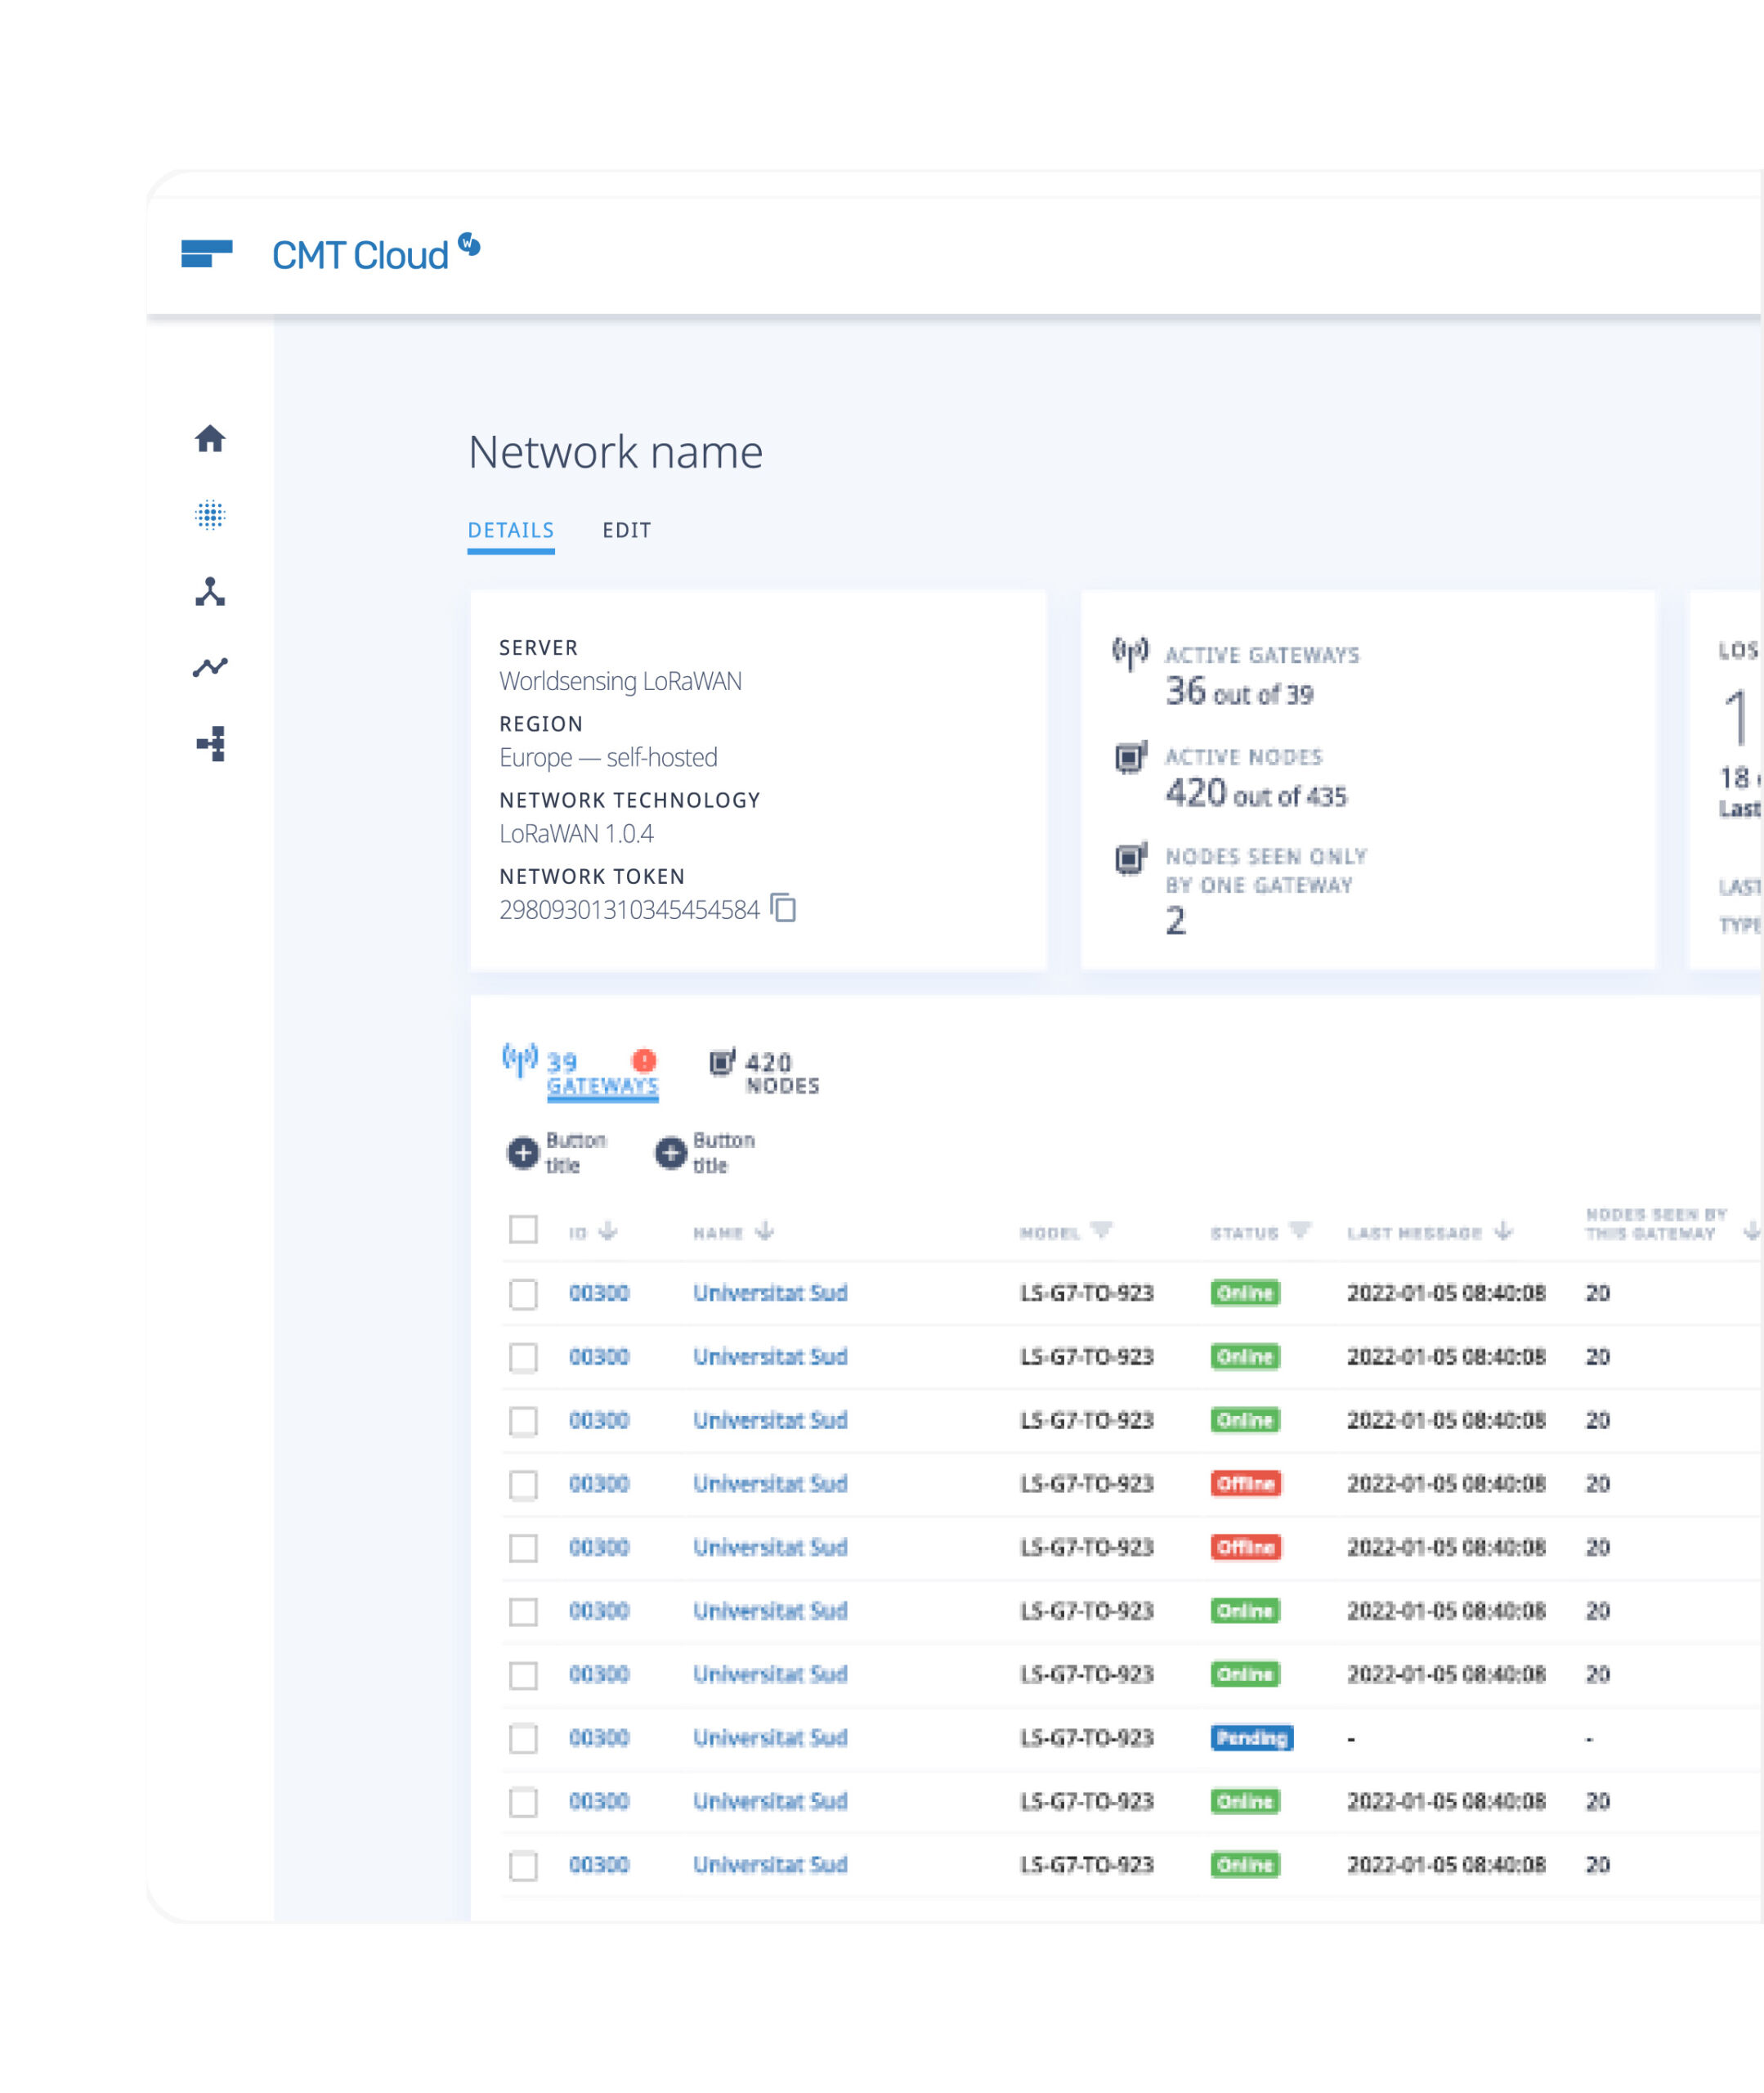Viewport: 1764px width, 2093px height.
Task: Select the checkbox on the first Universitat Sud row
Action: point(524,1293)
